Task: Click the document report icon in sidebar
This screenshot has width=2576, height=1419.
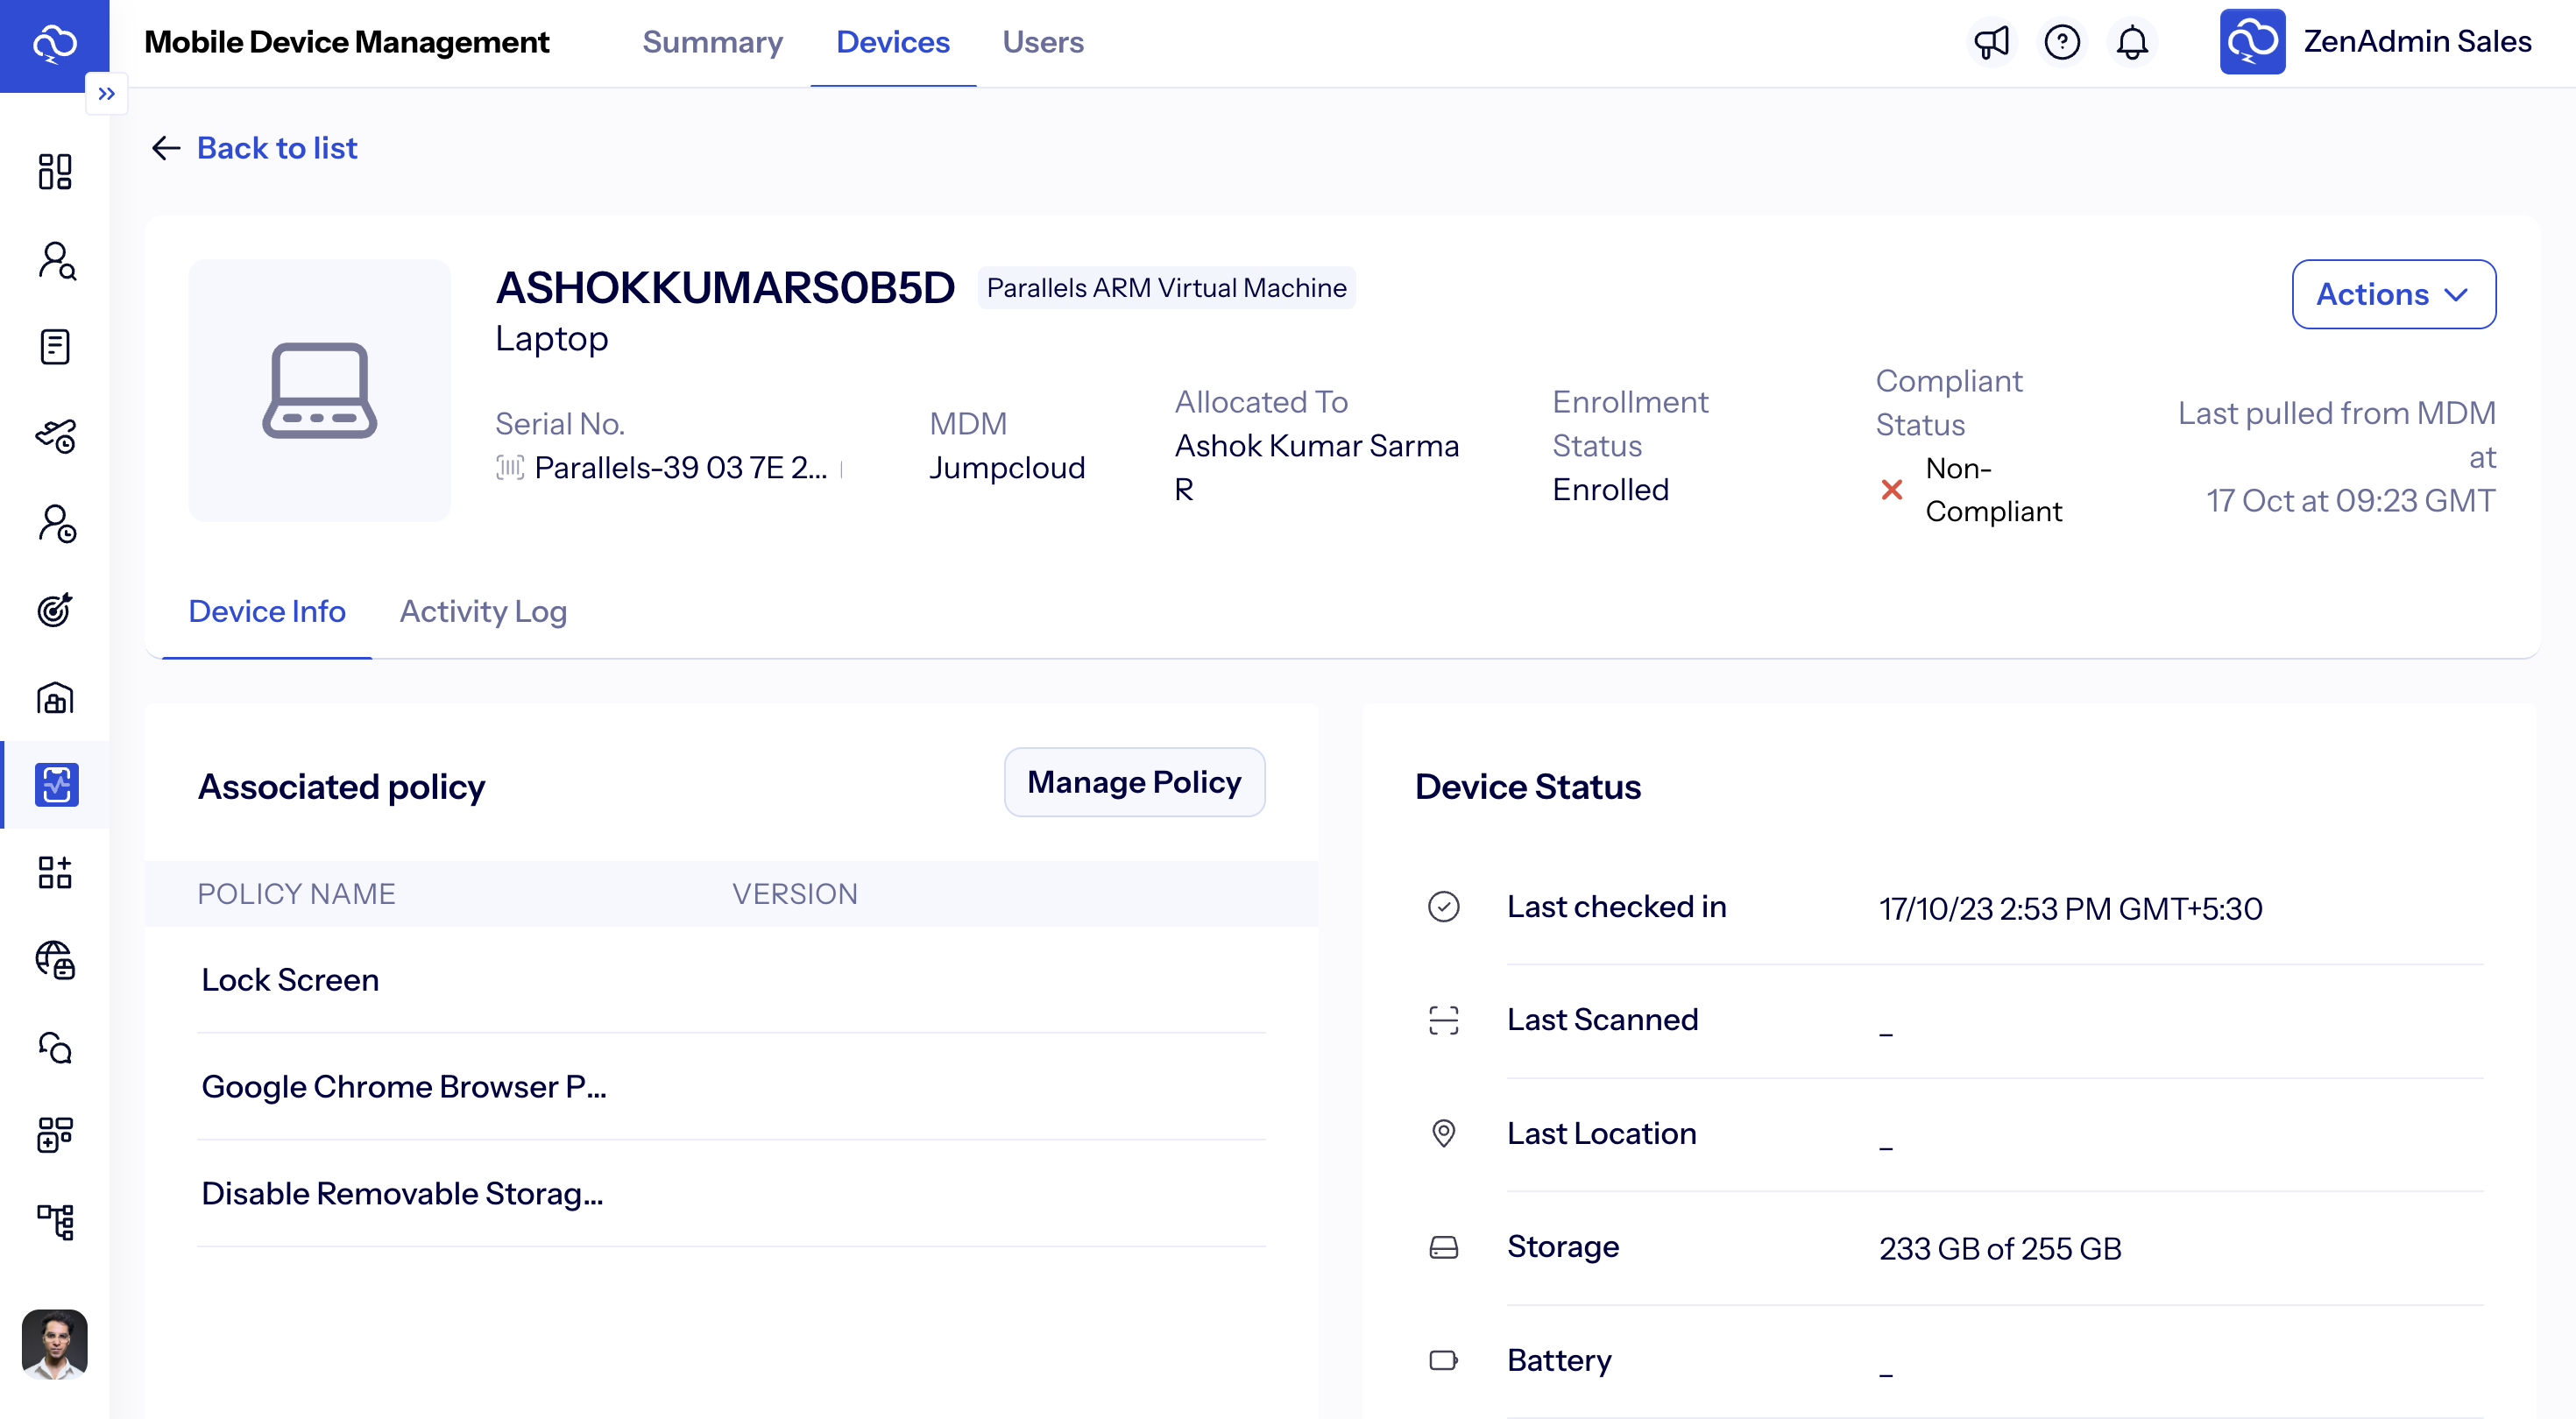Action: pos(56,346)
